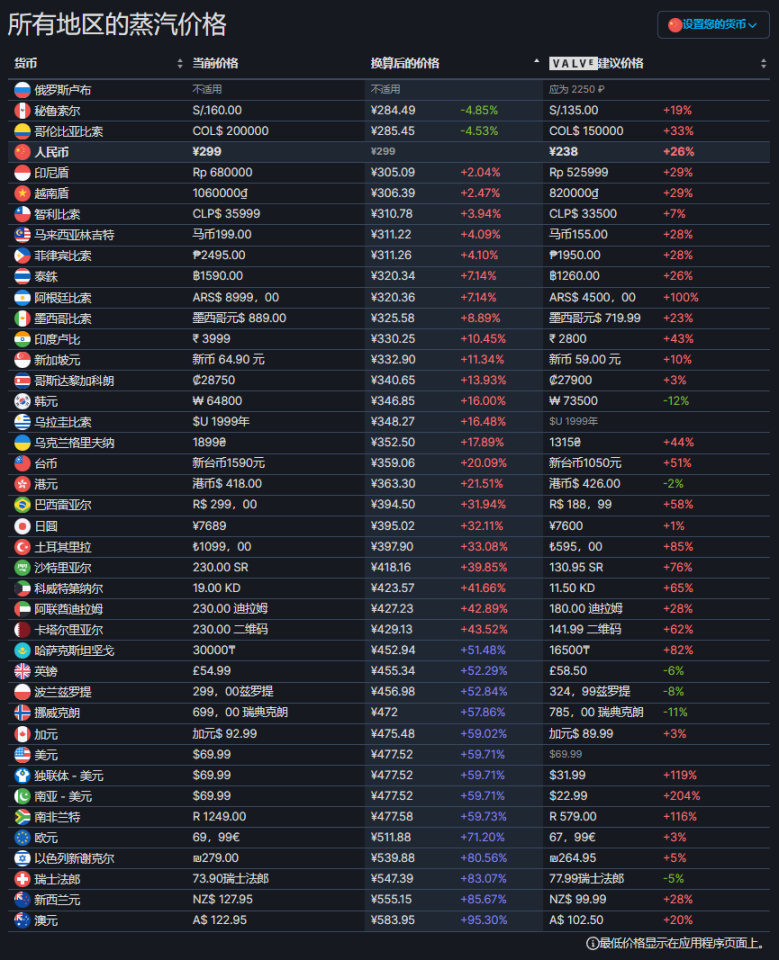Viewport: 779px width, 960px height.
Task: Click the Argentina flag icon for 阿根廷比索
Action: click(22, 298)
